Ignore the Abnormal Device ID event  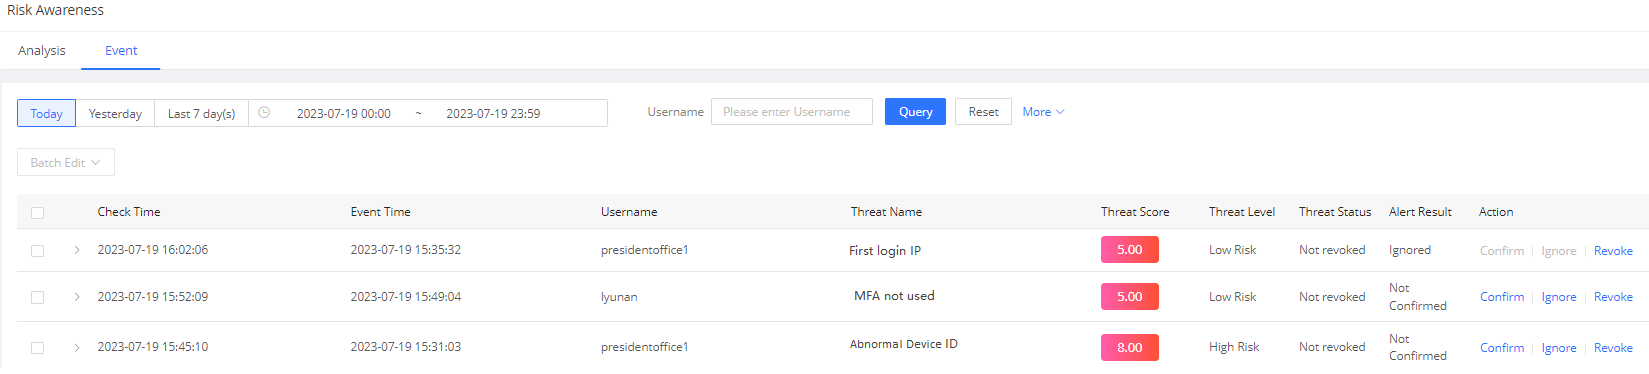(x=1559, y=348)
